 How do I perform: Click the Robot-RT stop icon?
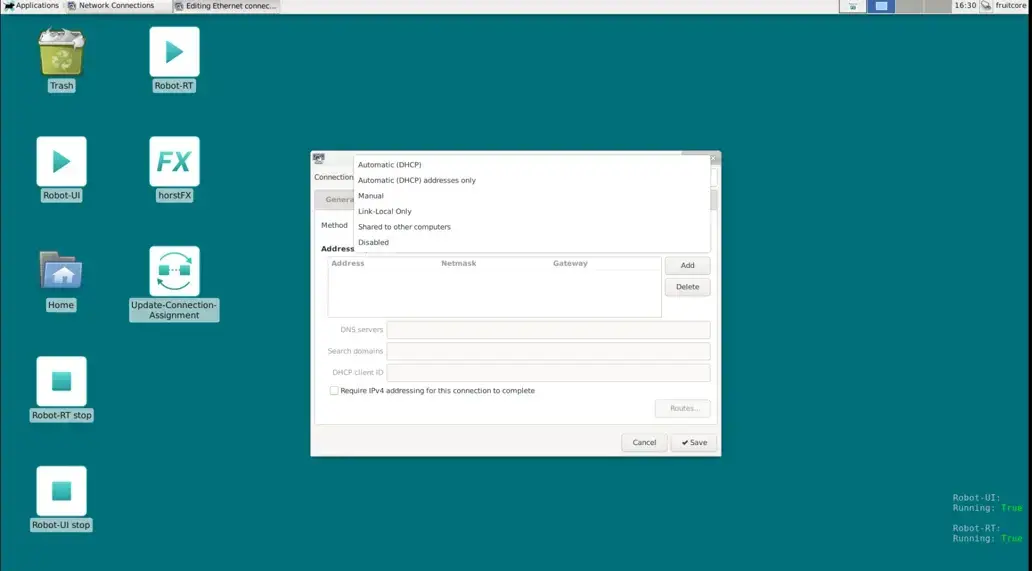tap(61, 382)
